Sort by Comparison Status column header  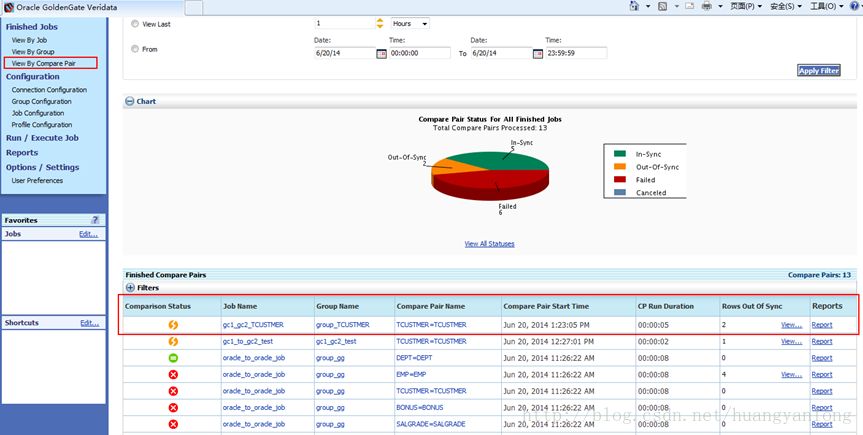click(x=158, y=306)
